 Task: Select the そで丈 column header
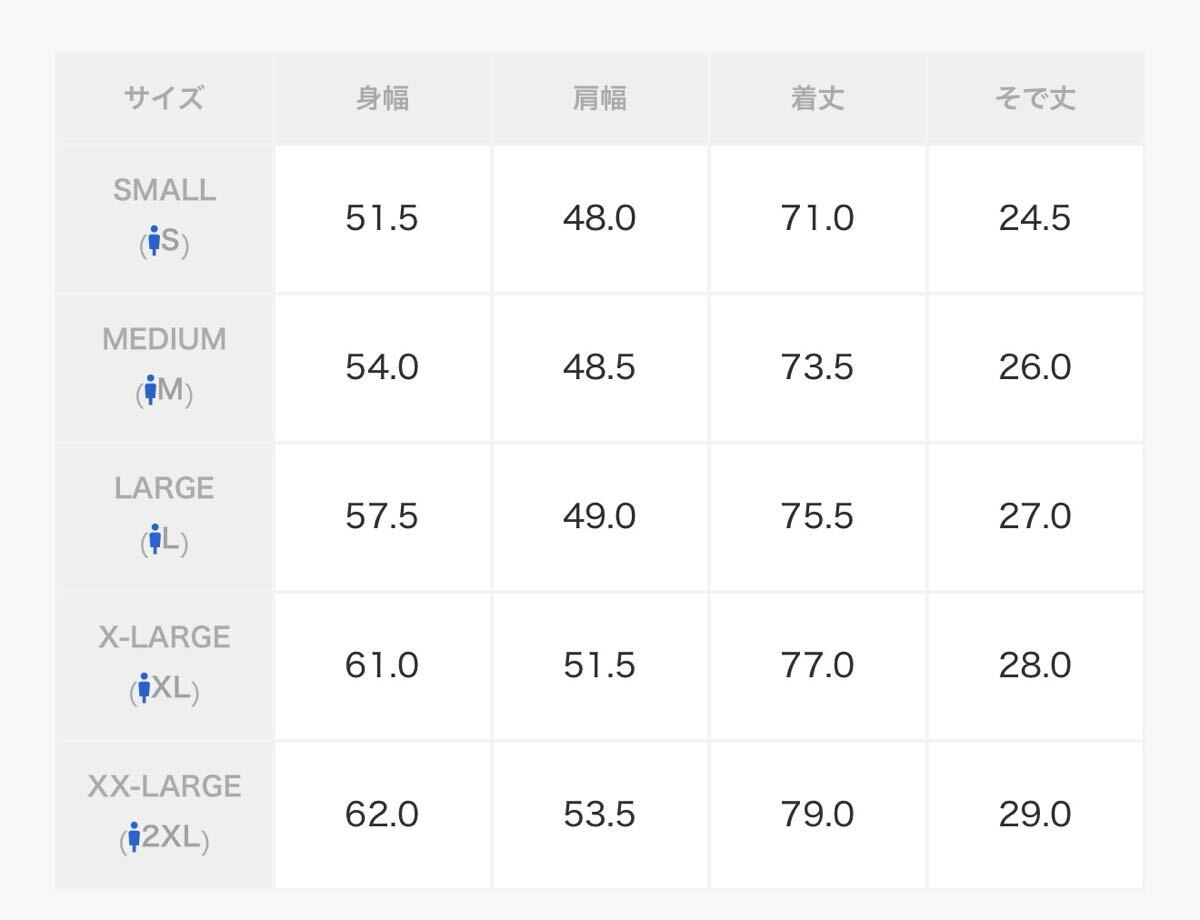point(1035,98)
